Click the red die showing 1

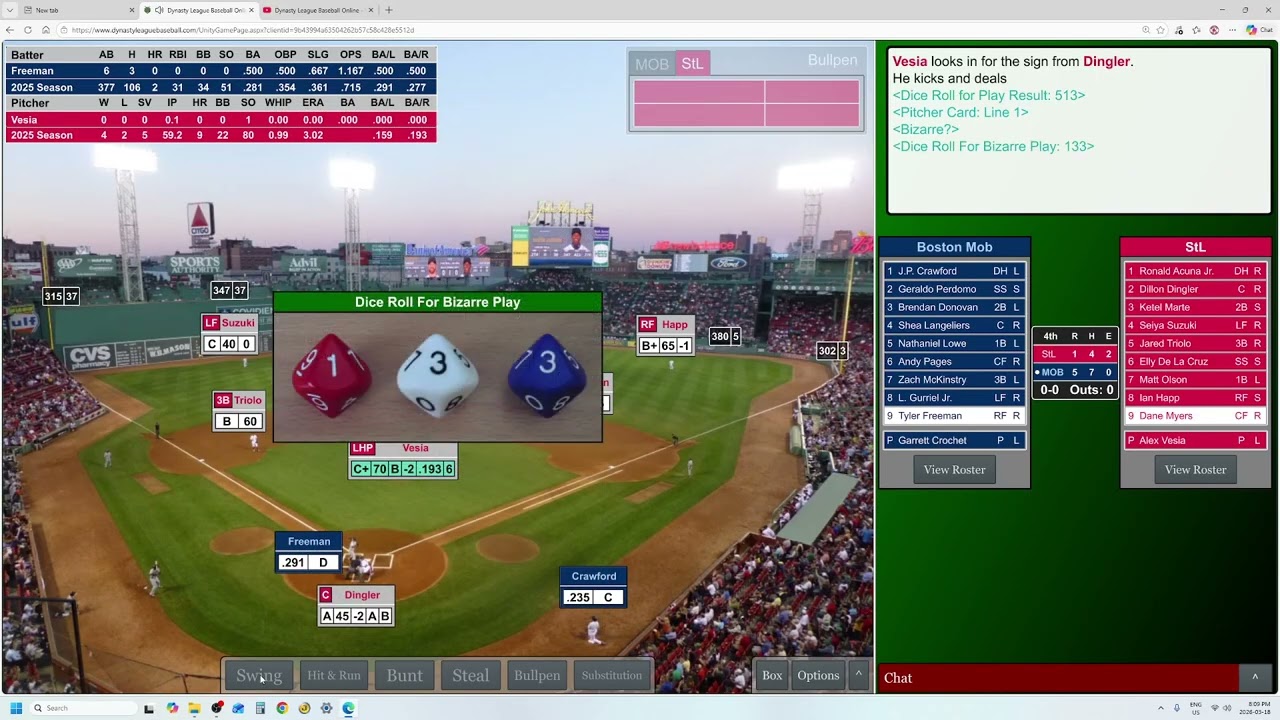pyautogui.click(x=332, y=375)
